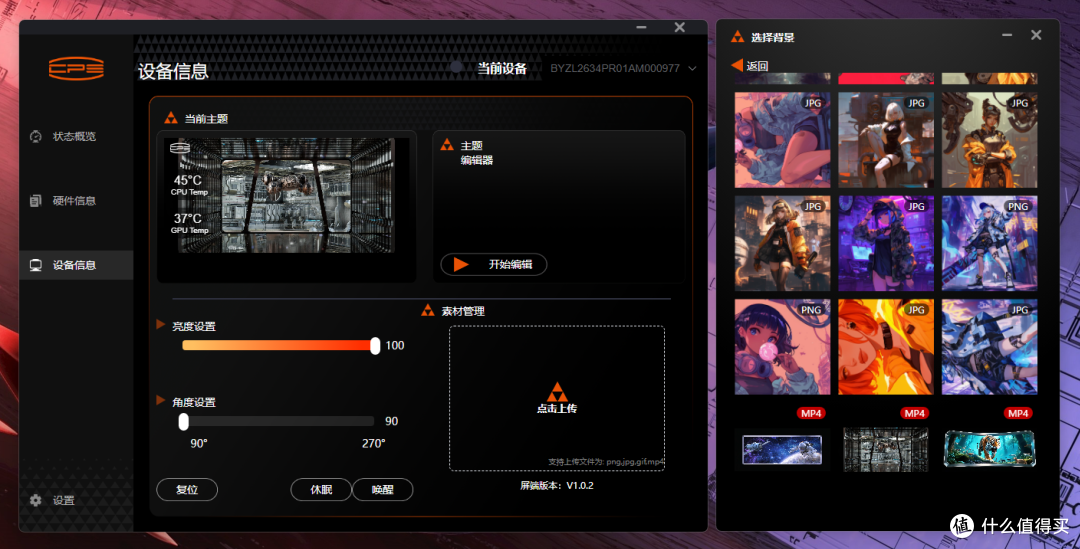Viewport: 1080px width, 549px height.
Task: Expand the current device dropdown BYZL2634PR01AM000977
Action: tap(623, 68)
